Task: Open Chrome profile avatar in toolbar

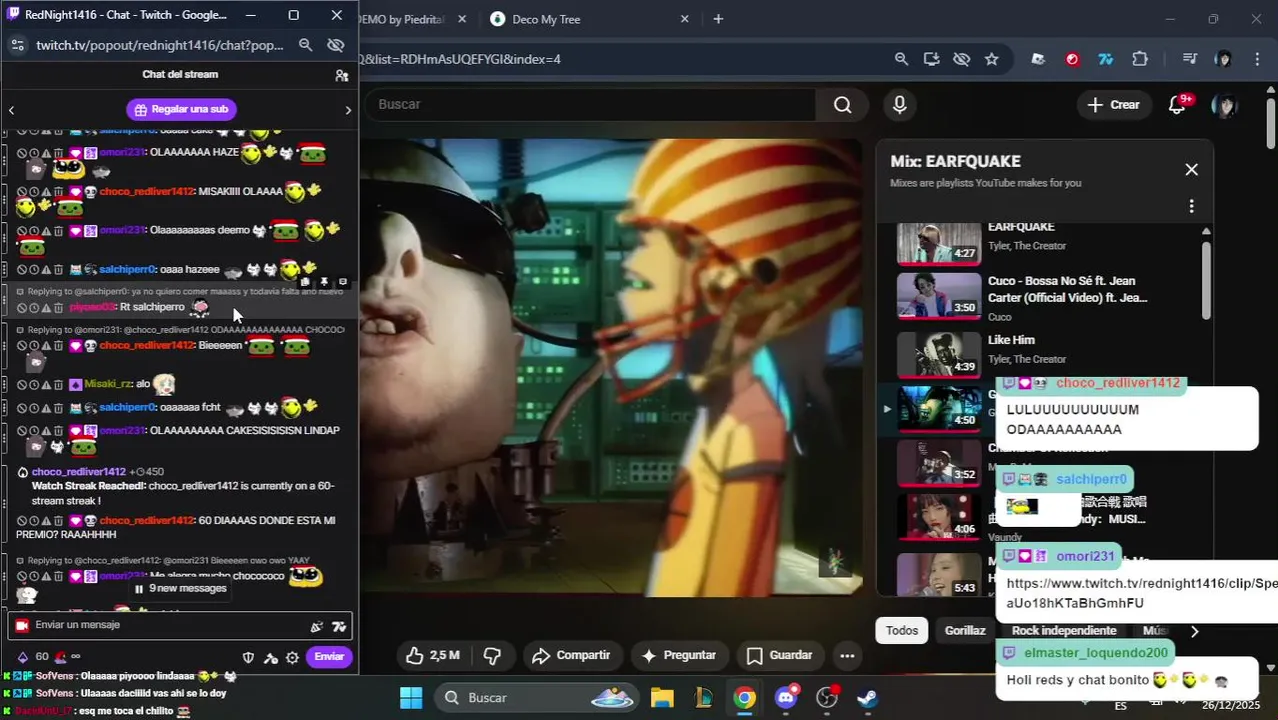Action: [x=1224, y=59]
